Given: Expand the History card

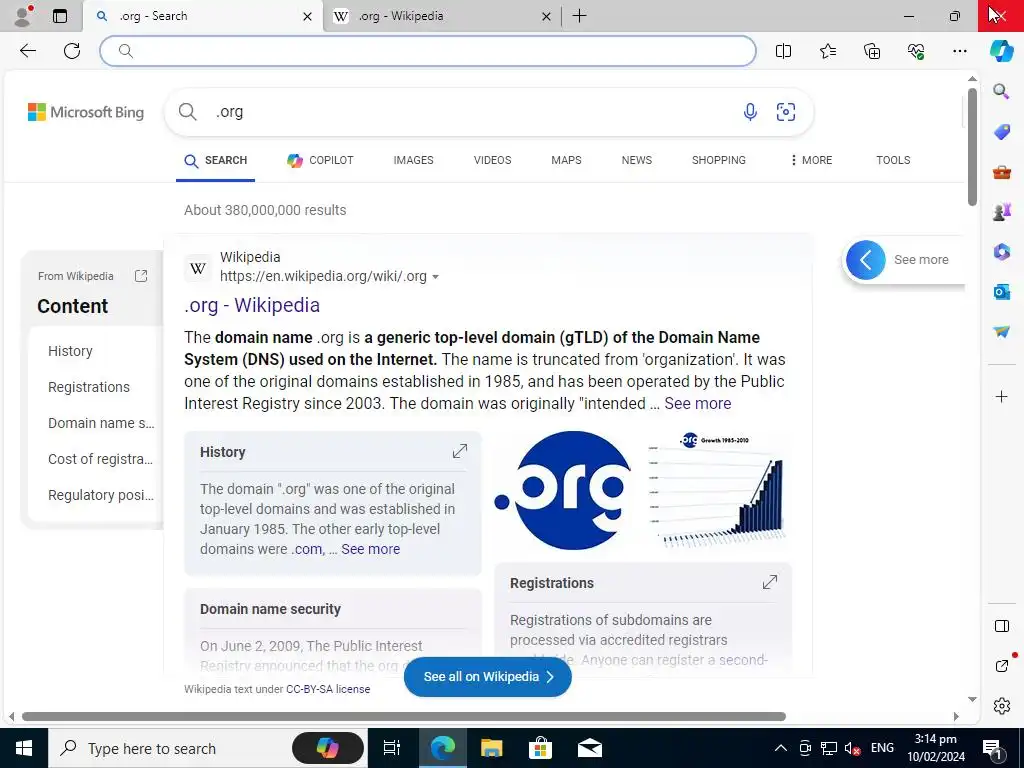Looking at the screenshot, I should (460, 451).
